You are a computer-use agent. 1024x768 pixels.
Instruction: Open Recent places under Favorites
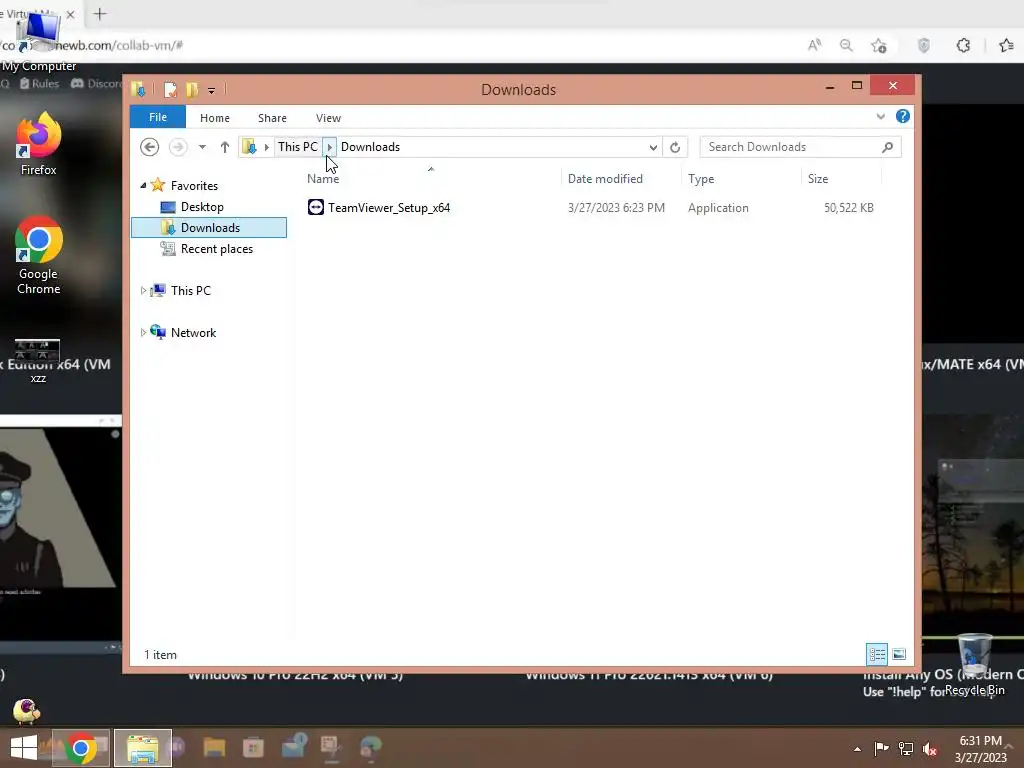point(217,249)
